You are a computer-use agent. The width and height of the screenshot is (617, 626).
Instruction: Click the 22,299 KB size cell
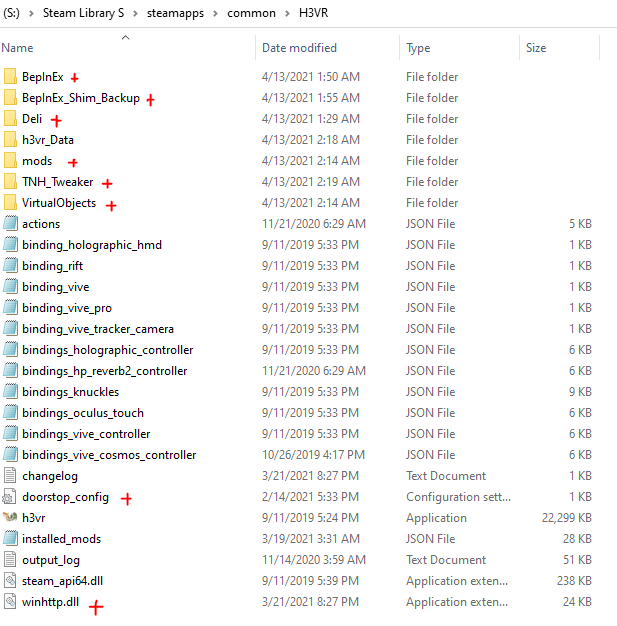(x=567, y=518)
